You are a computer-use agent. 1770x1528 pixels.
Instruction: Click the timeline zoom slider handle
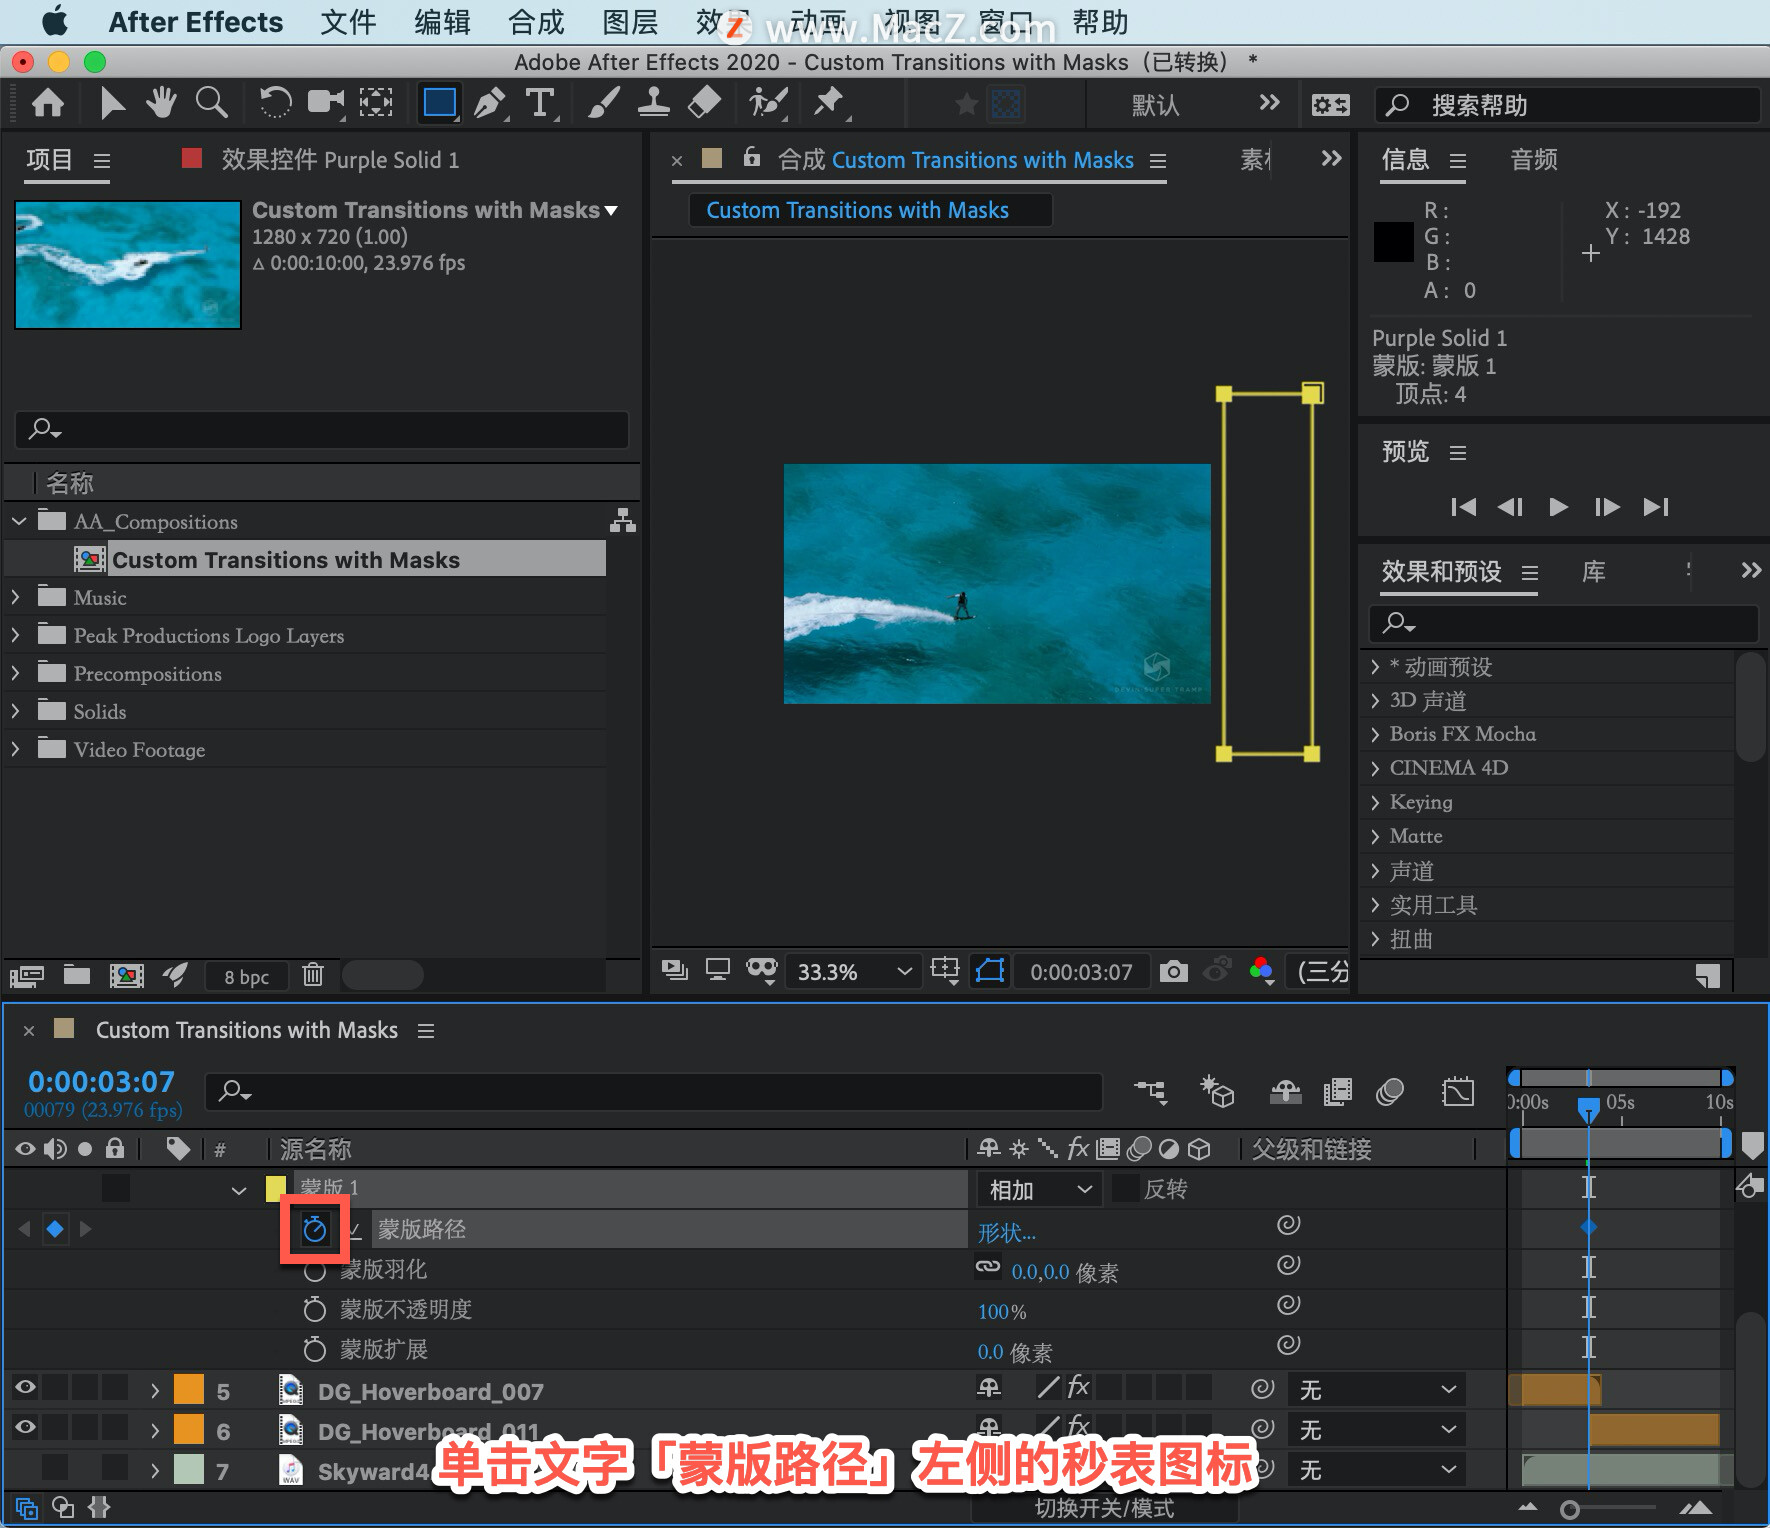(x=1569, y=1510)
